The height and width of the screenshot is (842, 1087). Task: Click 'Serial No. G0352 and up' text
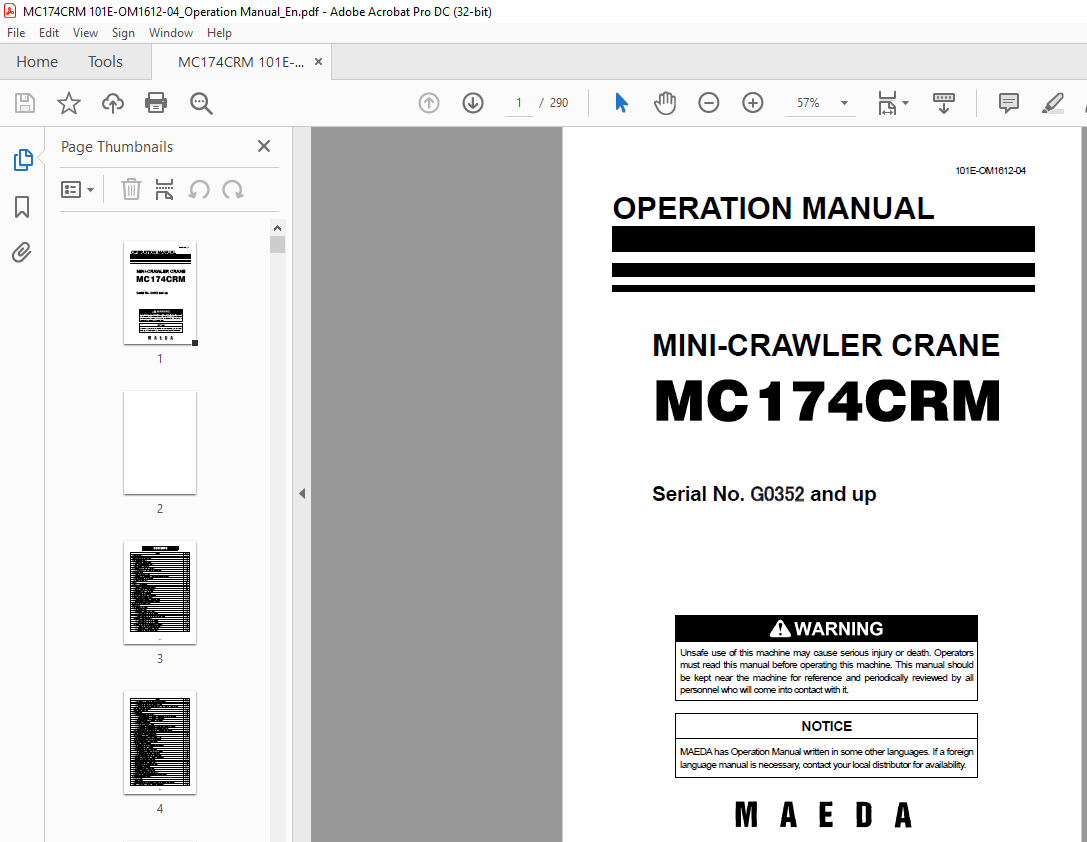pos(764,494)
